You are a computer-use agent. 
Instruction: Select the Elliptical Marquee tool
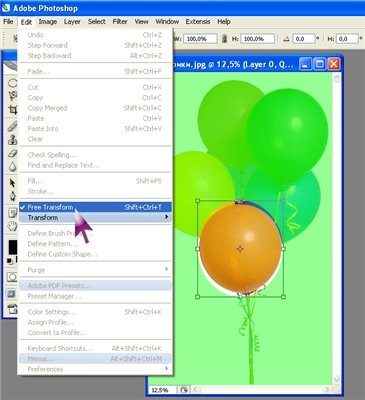pos(13,83)
